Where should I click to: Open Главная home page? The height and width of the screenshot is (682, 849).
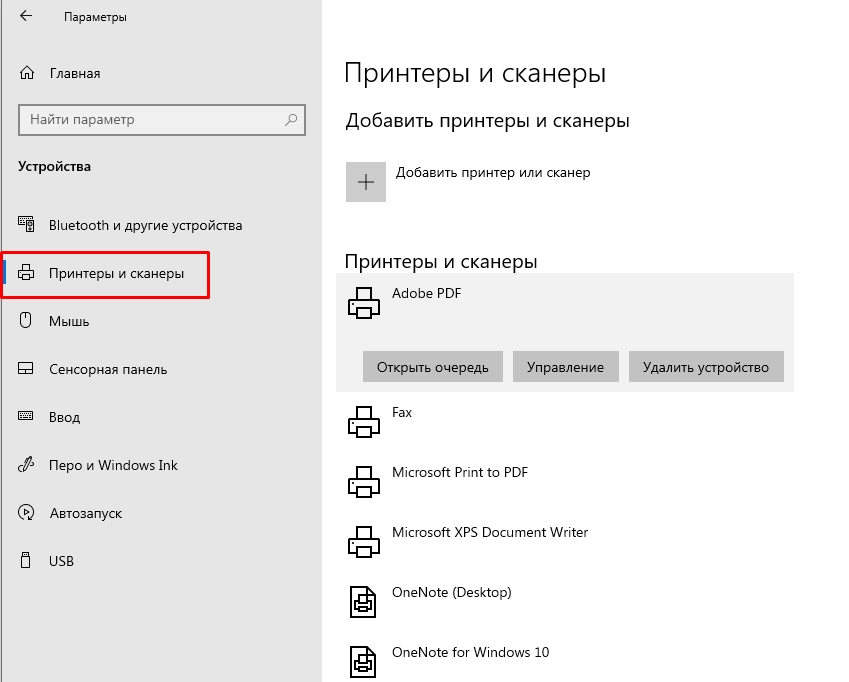coord(74,73)
